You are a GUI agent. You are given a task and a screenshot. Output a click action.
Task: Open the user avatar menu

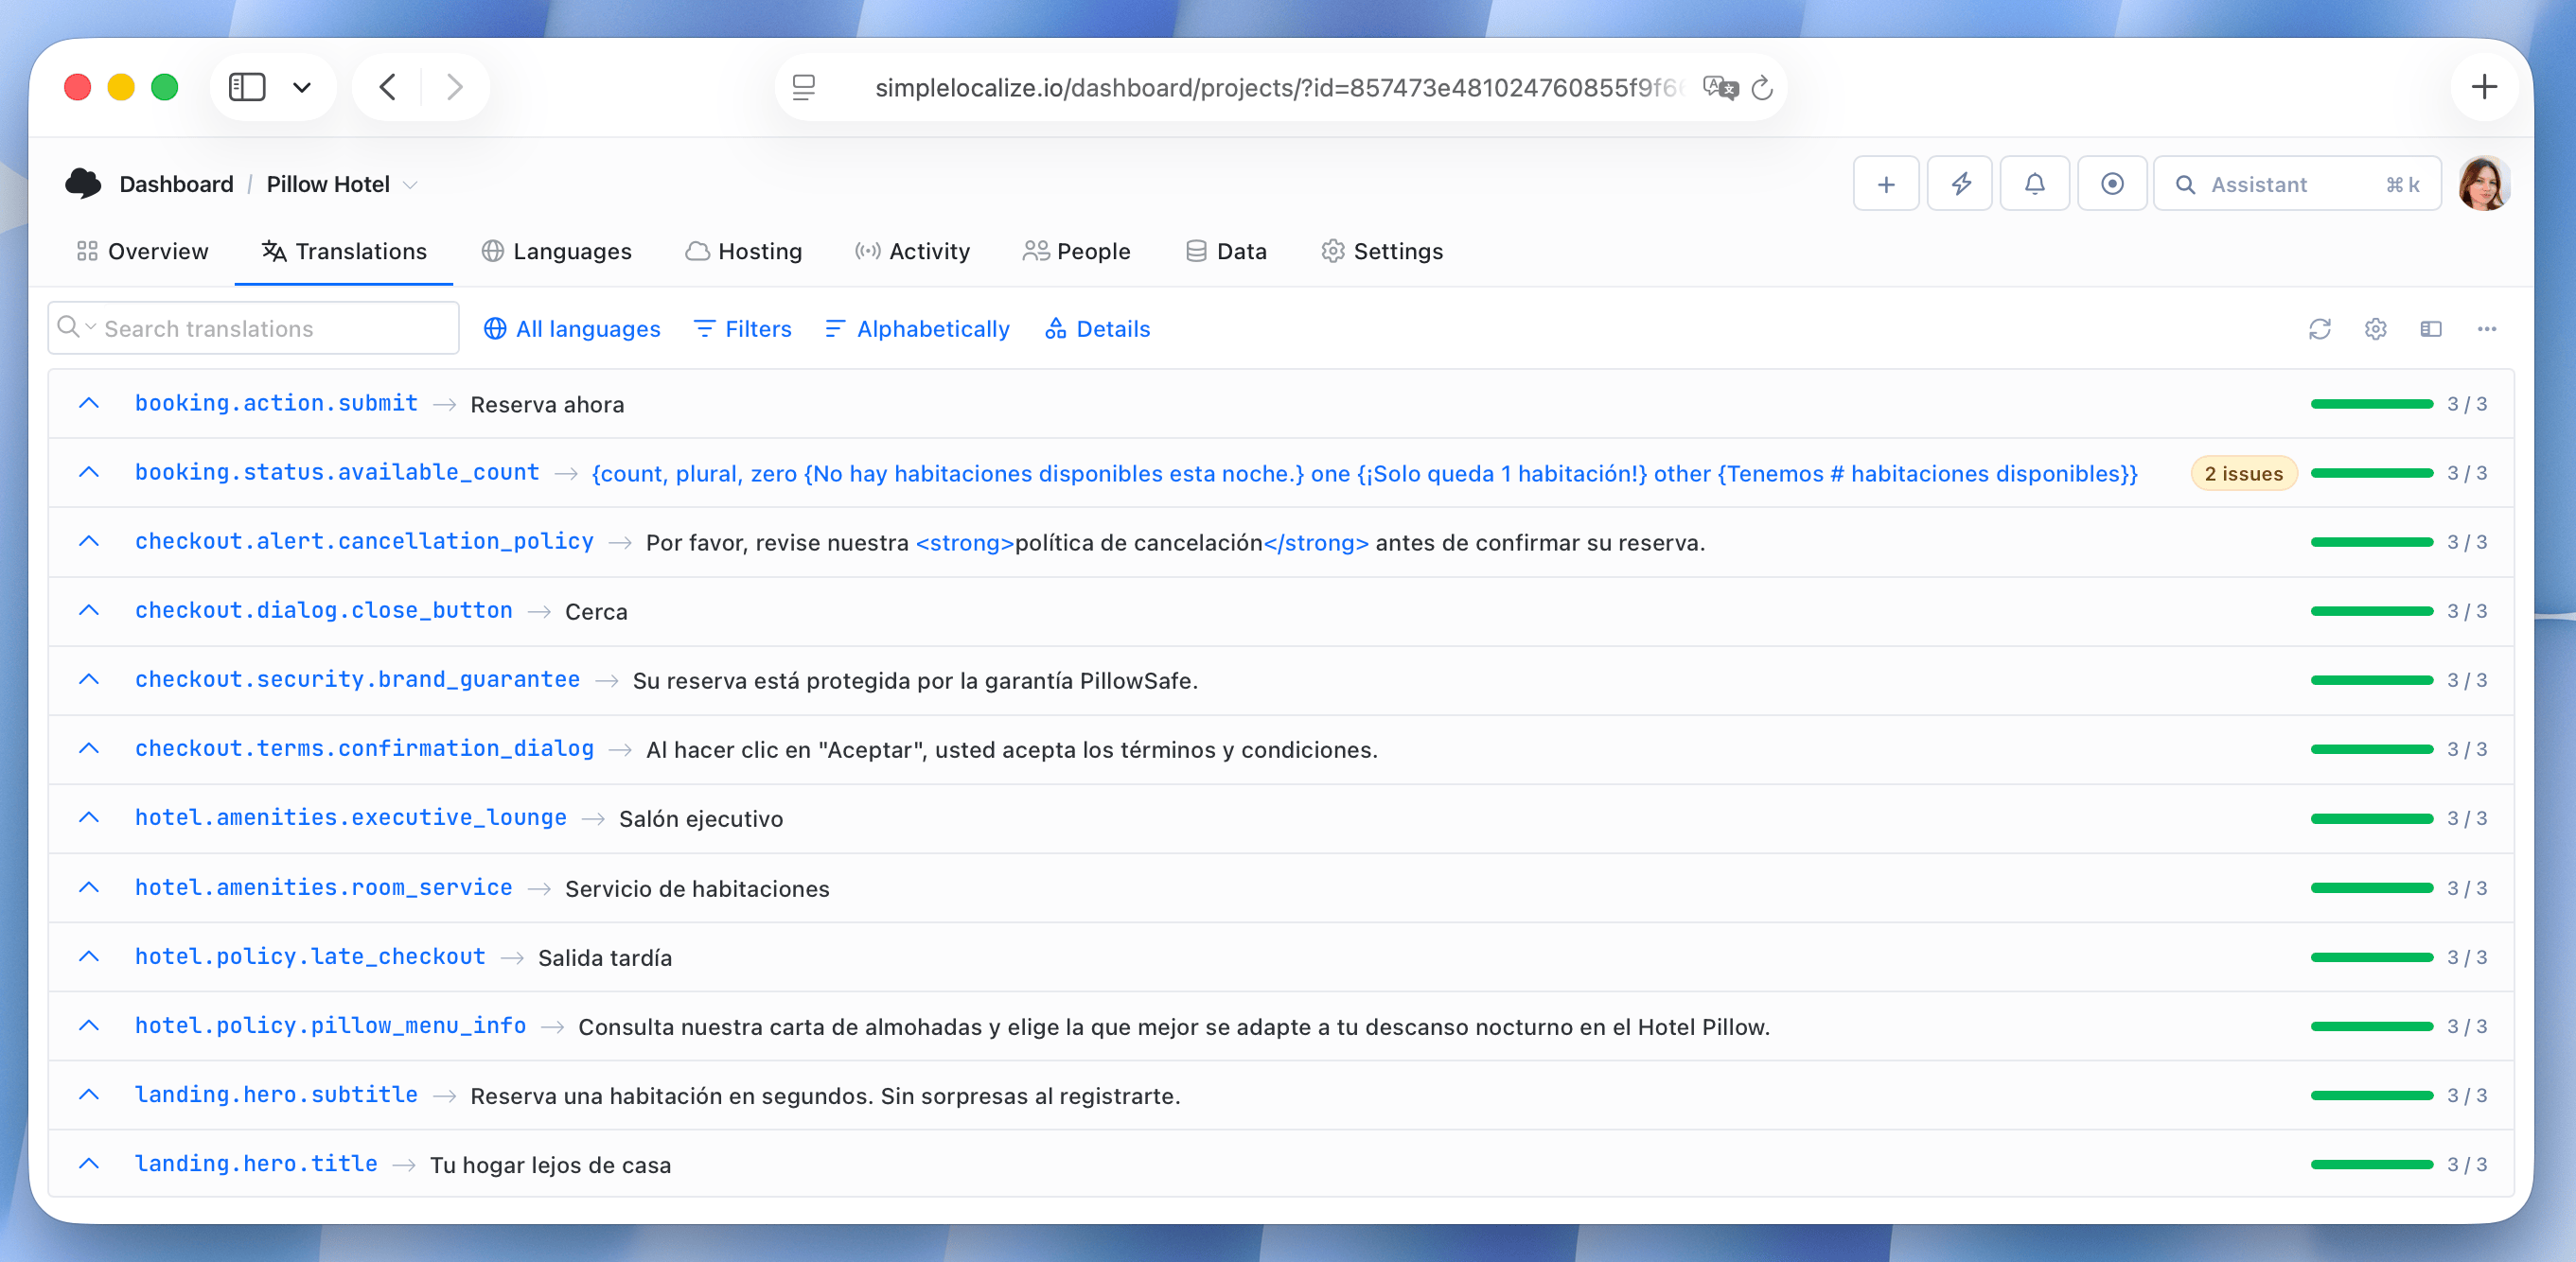(x=2484, y=184)
